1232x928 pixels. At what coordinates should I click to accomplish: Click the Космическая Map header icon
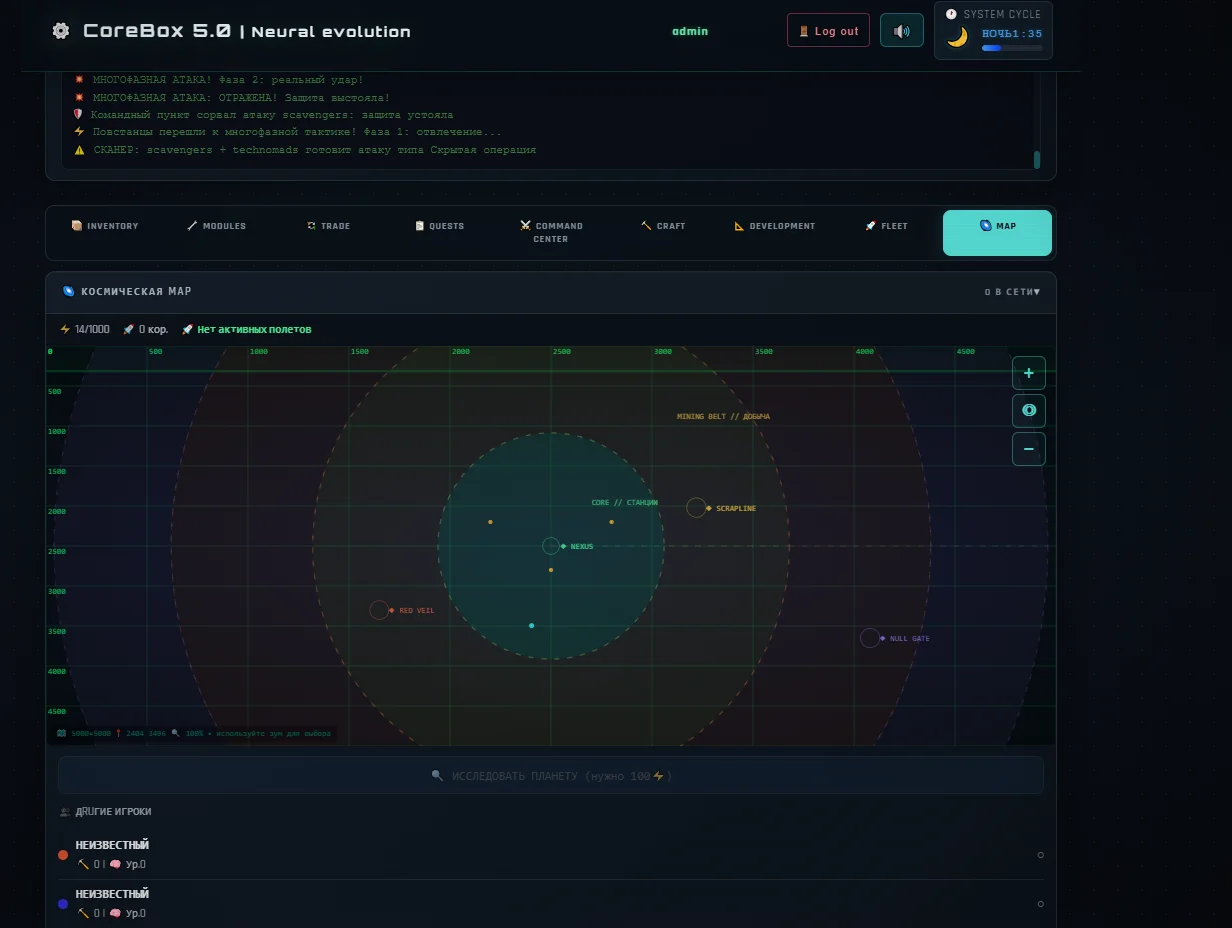(69, 291)
